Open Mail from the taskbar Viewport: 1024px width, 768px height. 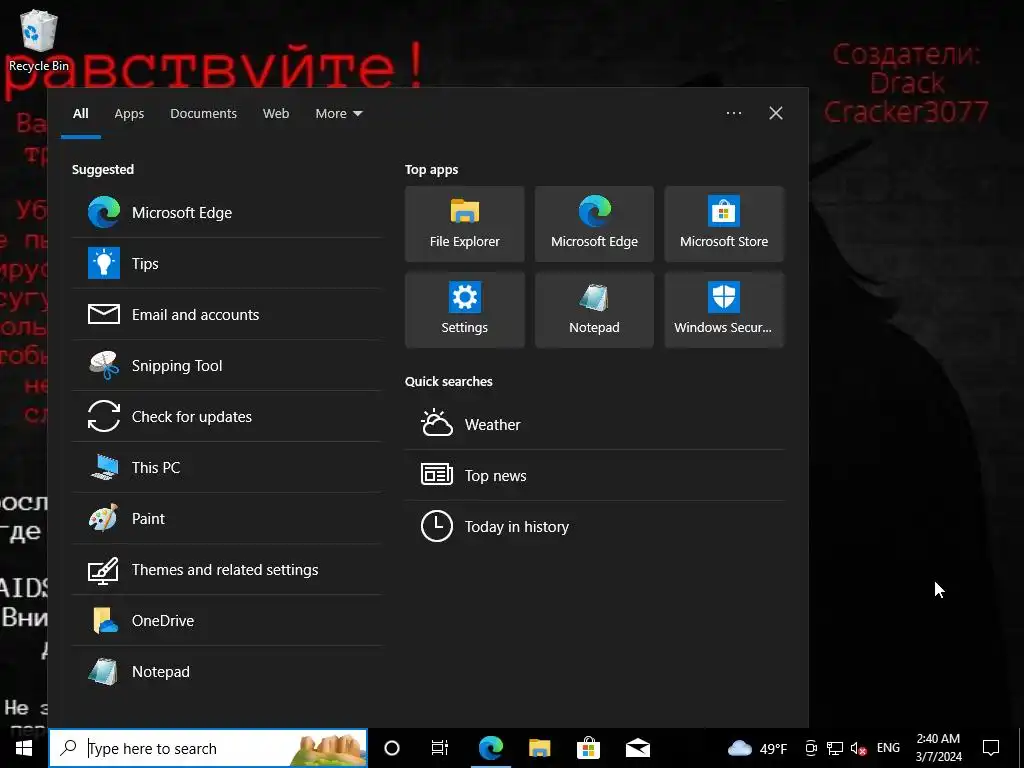point(637,748)
